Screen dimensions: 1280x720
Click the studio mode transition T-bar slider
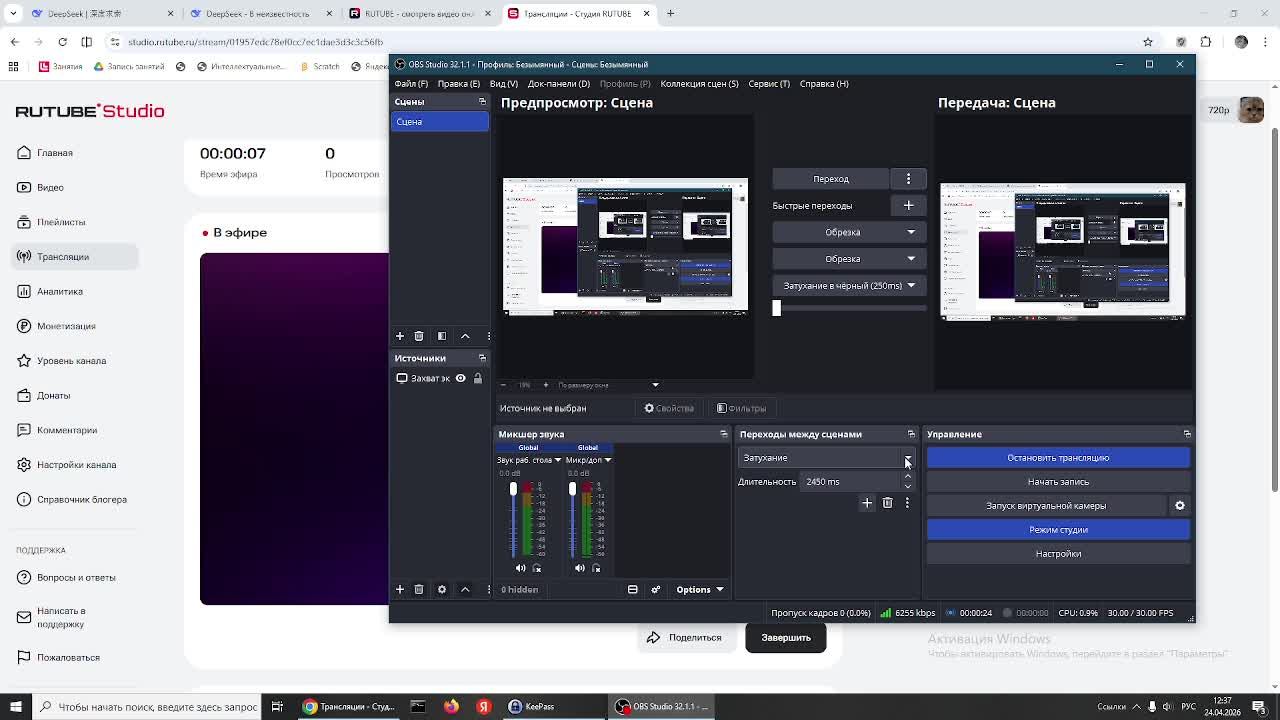pos(776,308)
